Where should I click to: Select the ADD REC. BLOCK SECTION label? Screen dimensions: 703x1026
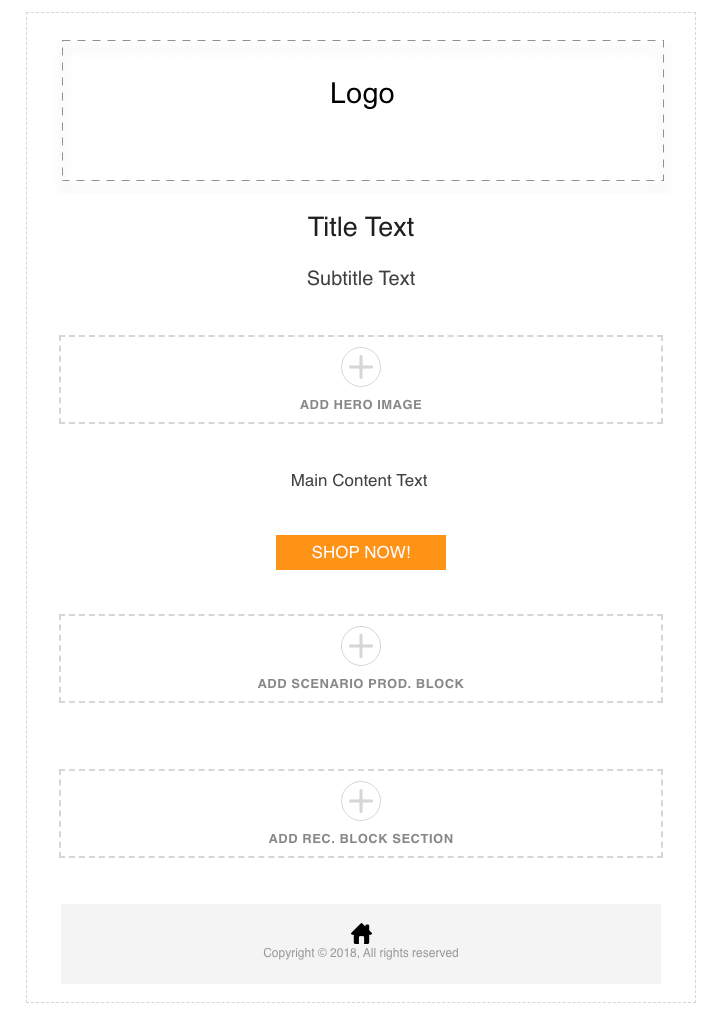[361, 838]
